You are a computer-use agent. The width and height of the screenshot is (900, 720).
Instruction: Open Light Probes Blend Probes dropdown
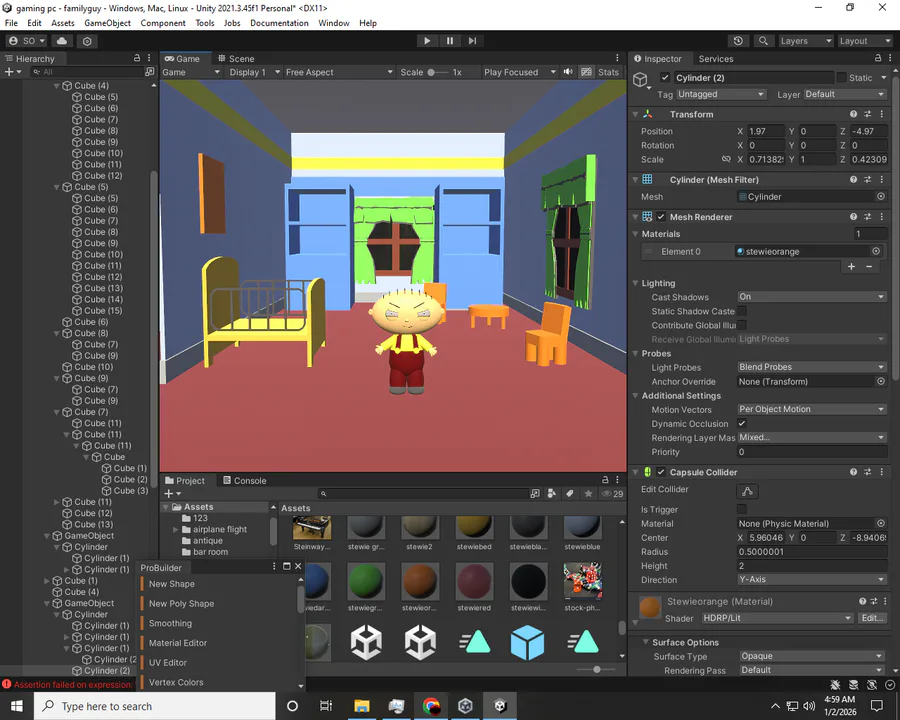(x=811, y=367)
